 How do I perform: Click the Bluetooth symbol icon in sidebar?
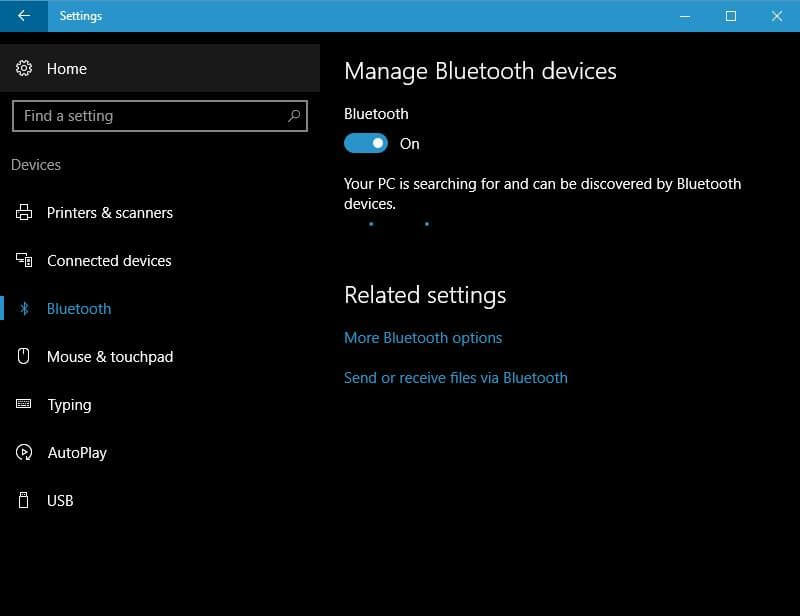pos(23,308)
